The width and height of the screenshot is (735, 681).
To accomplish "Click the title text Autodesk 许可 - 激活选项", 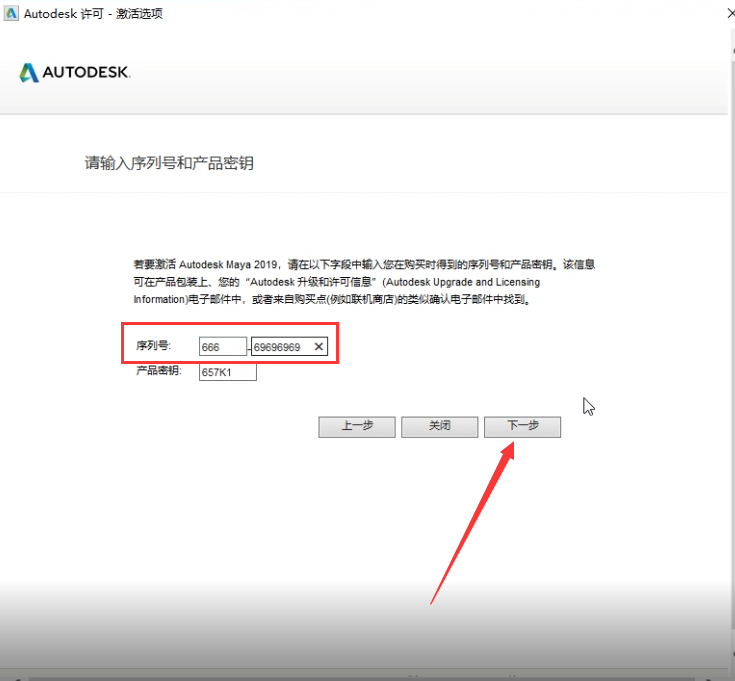I will pyautogui.click(x=93, y=14).
